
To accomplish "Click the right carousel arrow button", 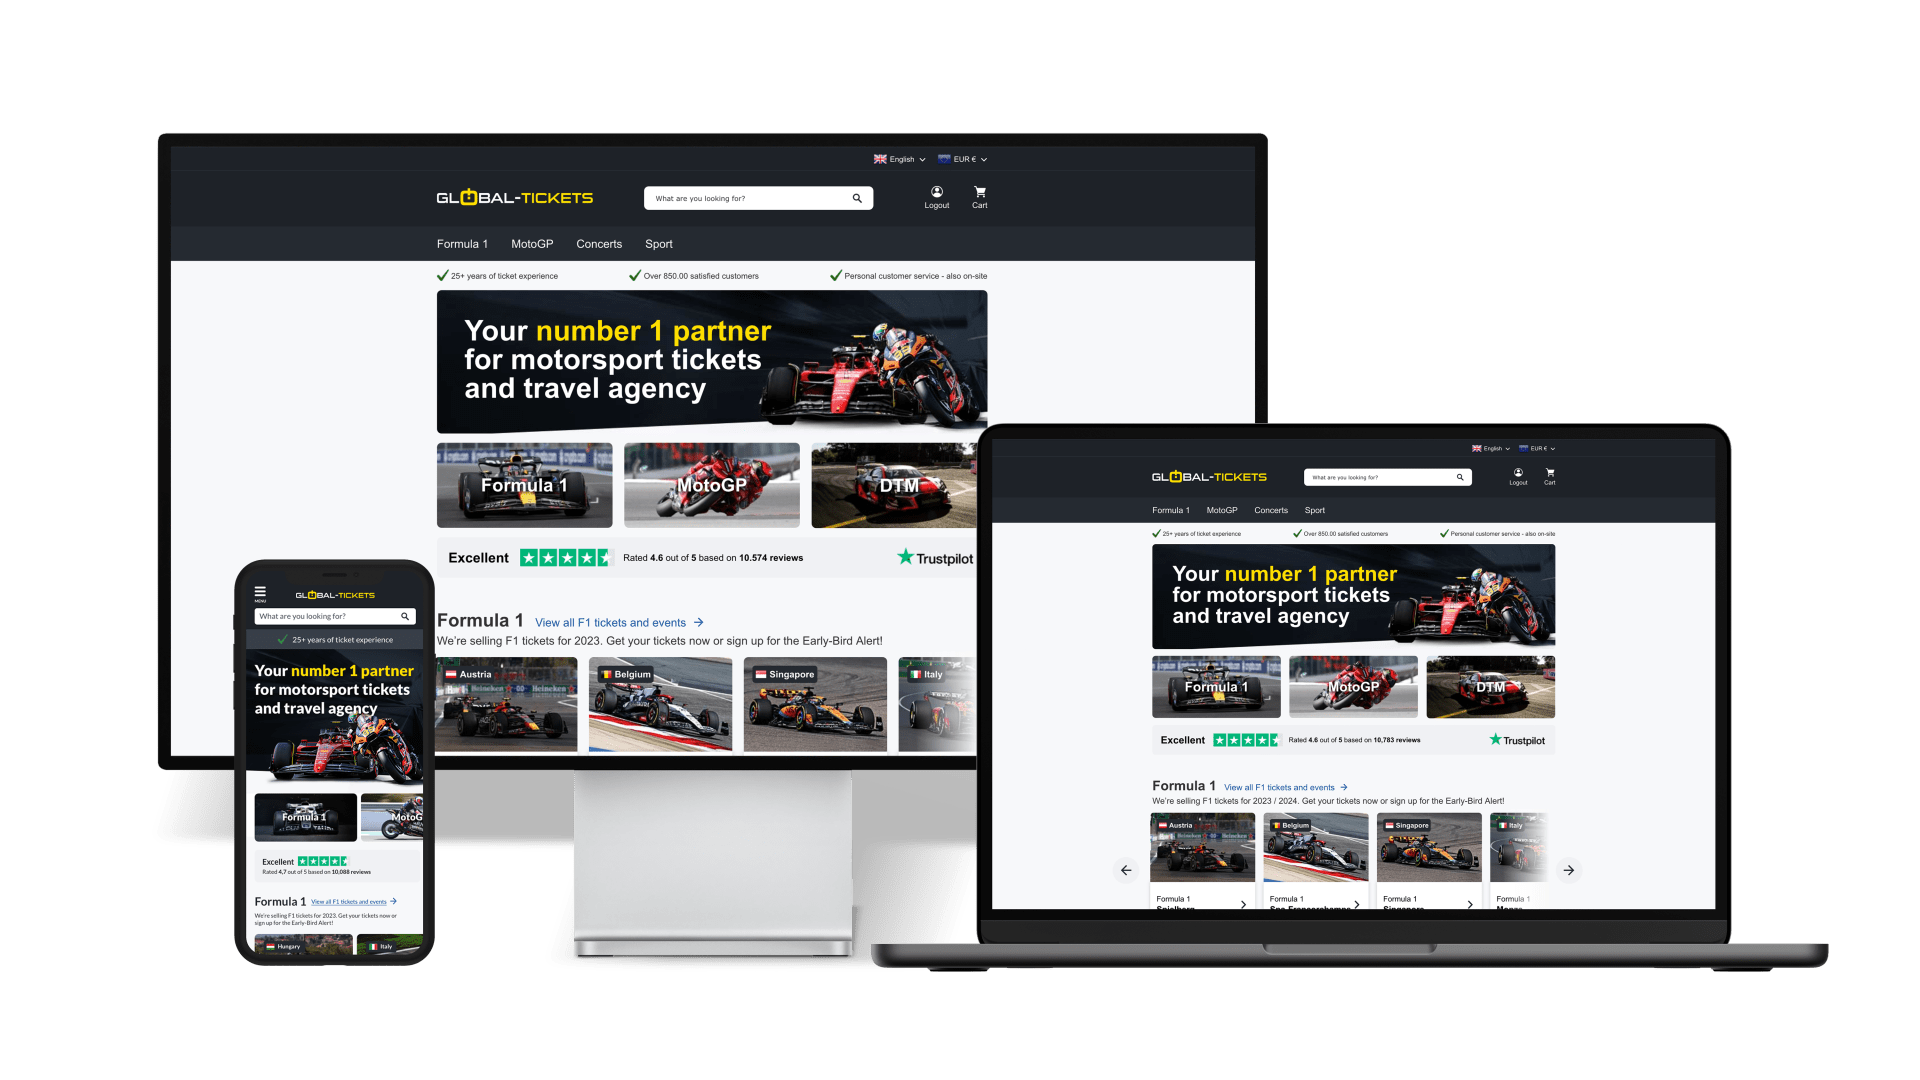I will coord(1568,869).
